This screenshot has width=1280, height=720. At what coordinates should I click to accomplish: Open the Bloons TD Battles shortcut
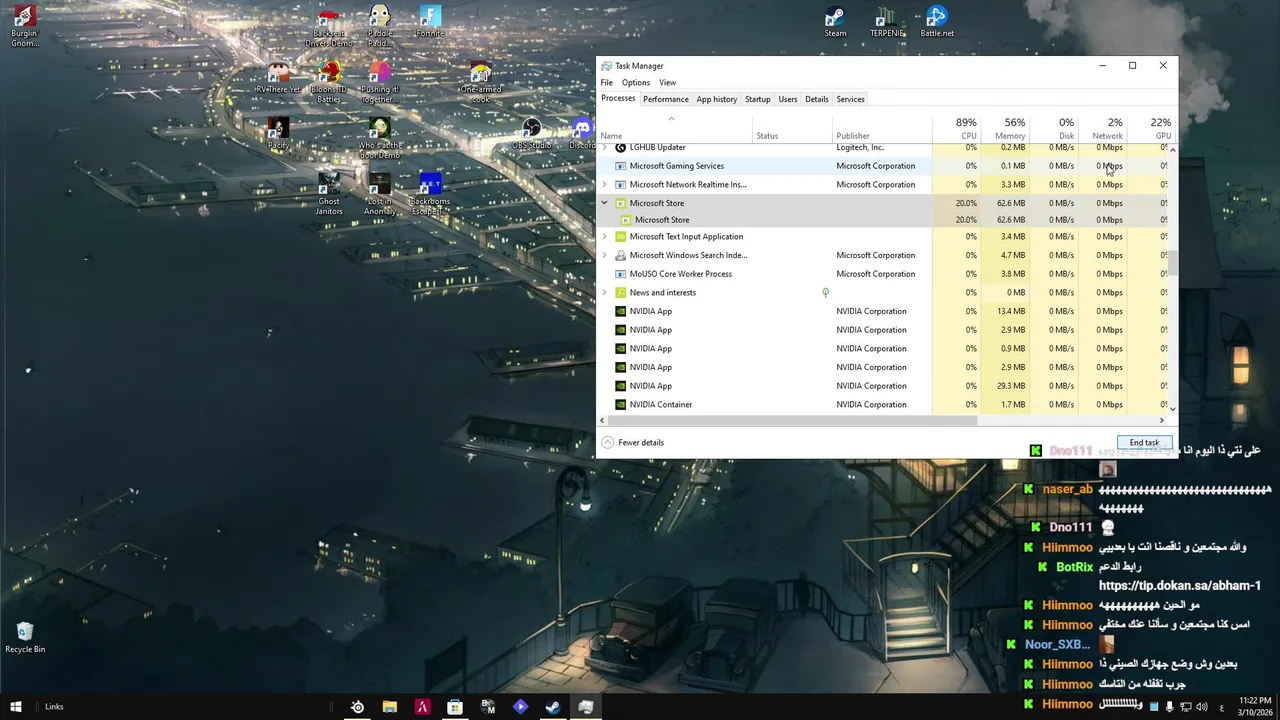click(x=329, y=83)
